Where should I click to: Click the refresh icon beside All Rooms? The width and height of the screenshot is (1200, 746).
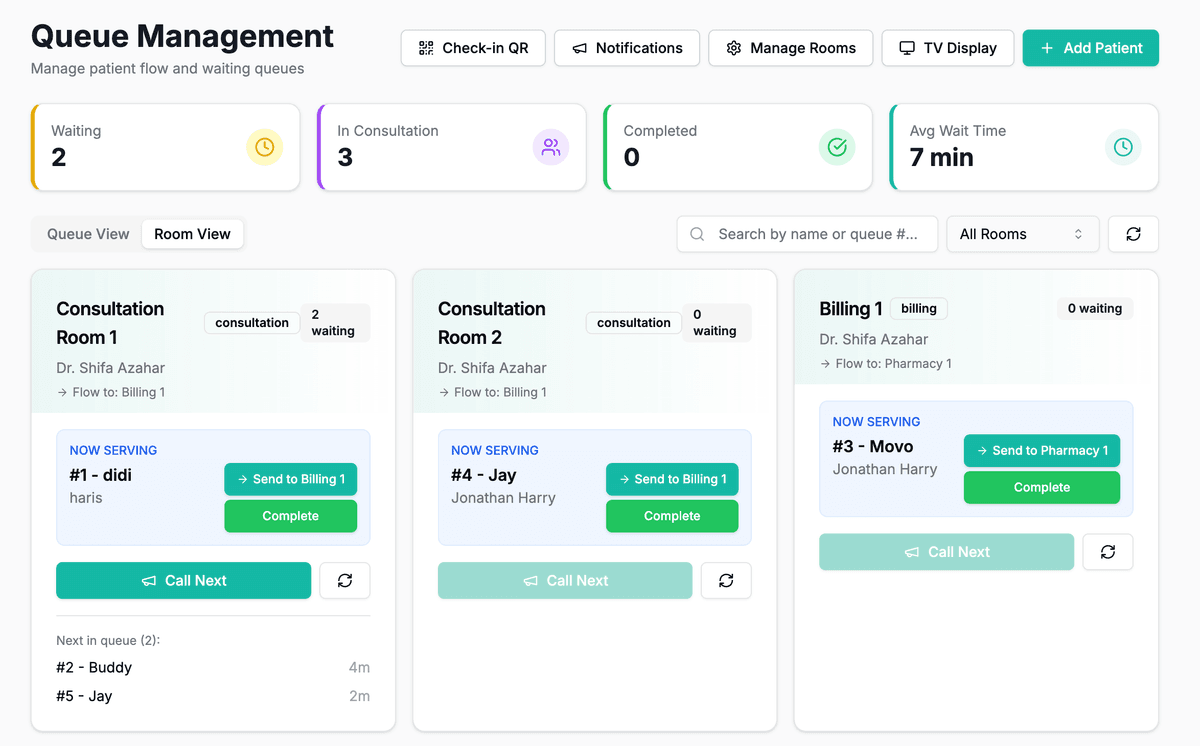click(1133, 234)
